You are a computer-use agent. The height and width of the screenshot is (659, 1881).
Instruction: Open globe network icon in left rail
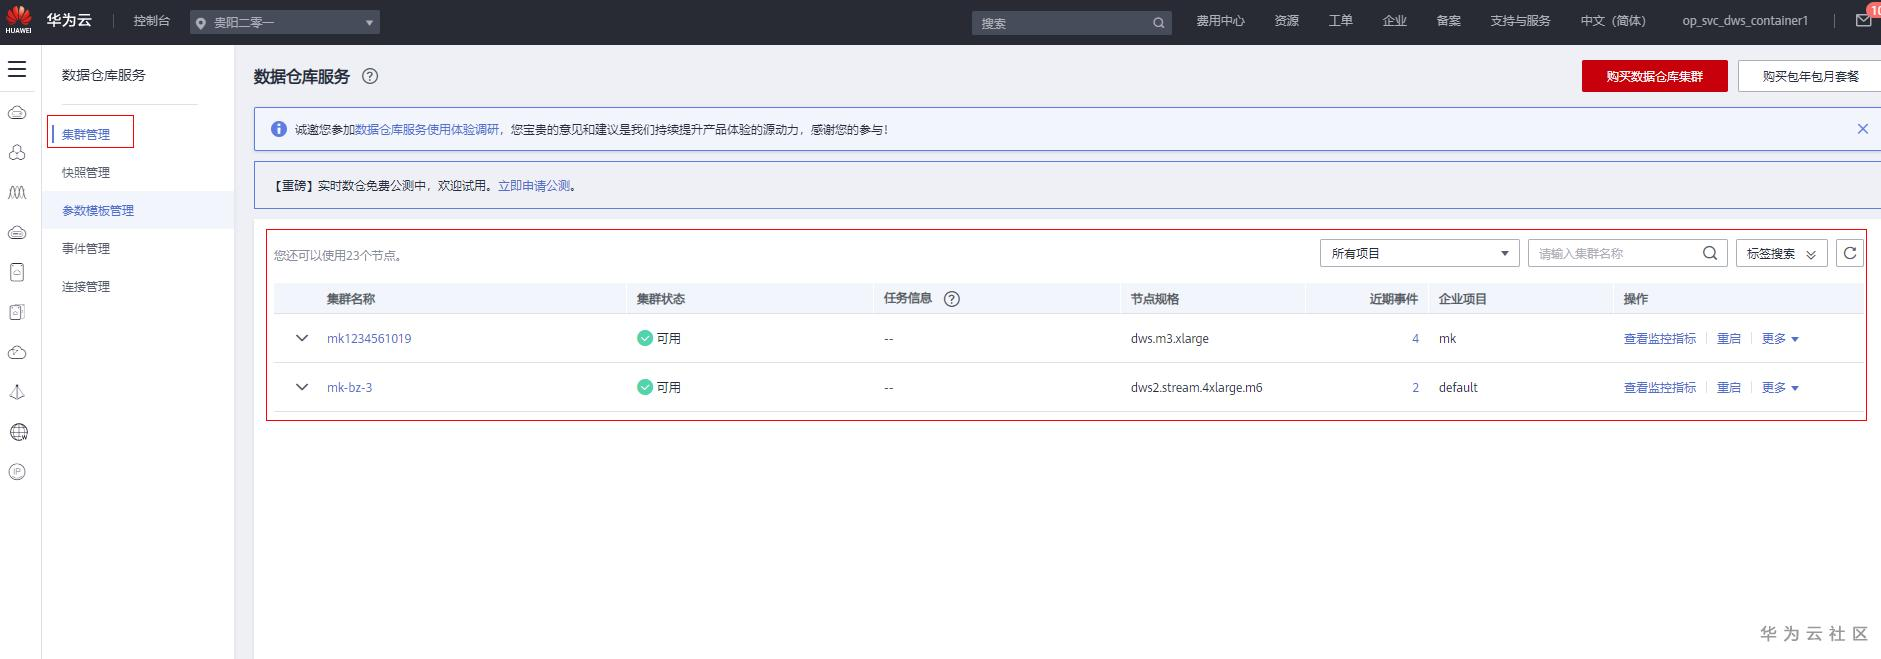tap(17, 432)
